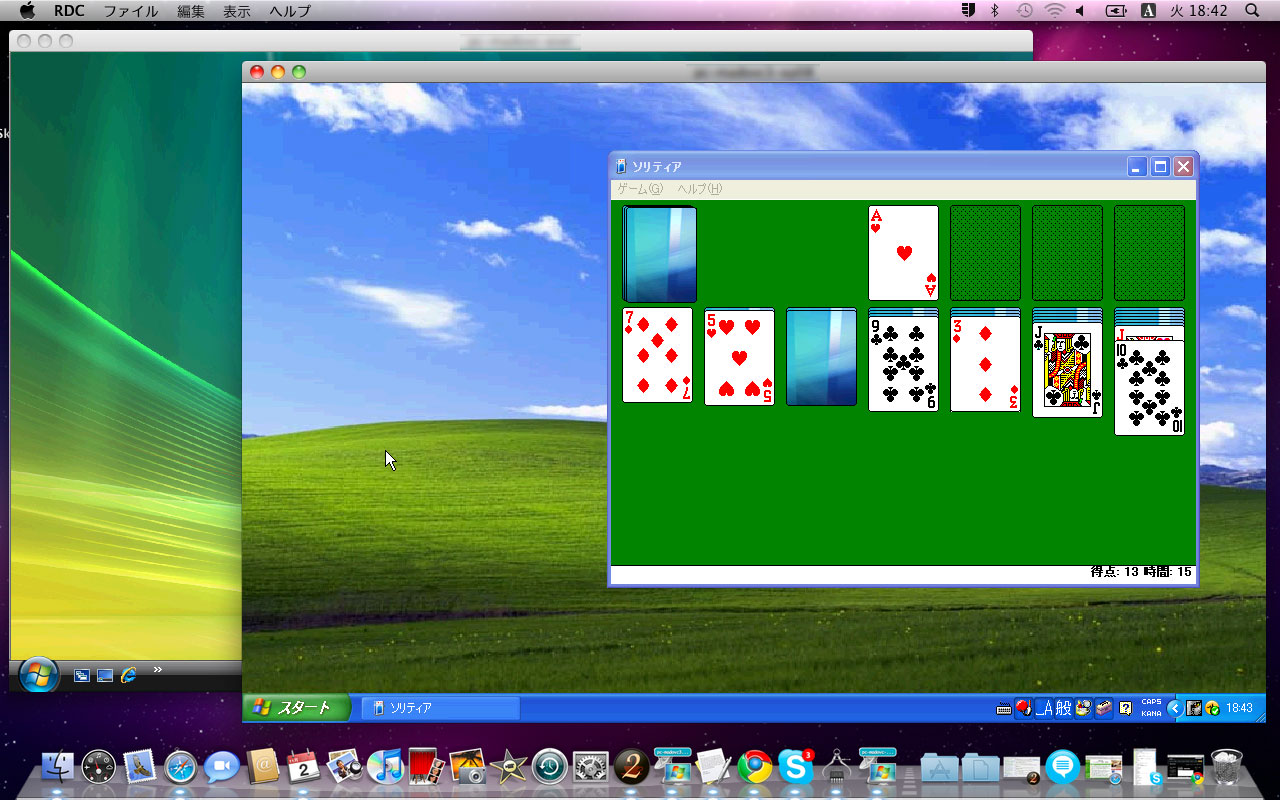
Task: Open TextEdit from the Dock
Action: (x=714, y=767)
